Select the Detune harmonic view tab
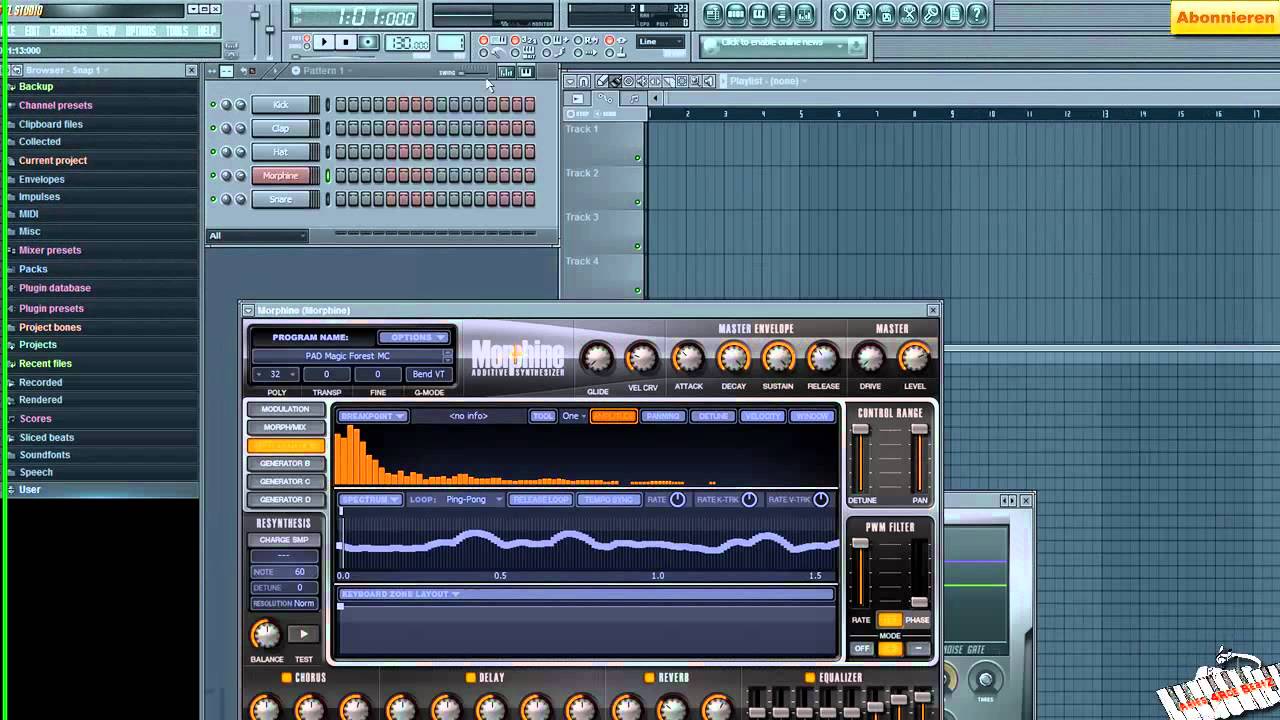 (x=713, y=416)
